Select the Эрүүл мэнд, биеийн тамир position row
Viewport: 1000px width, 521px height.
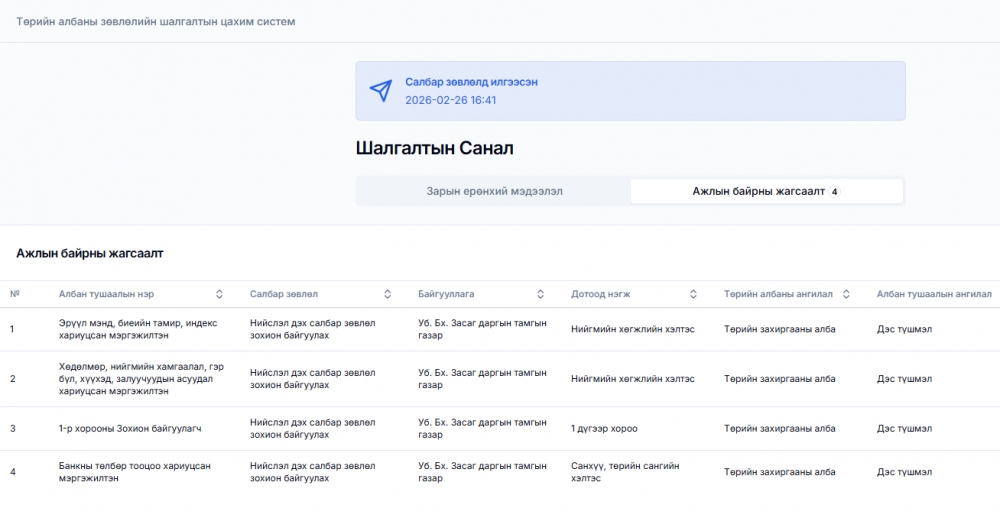click(x=500, y=329)
